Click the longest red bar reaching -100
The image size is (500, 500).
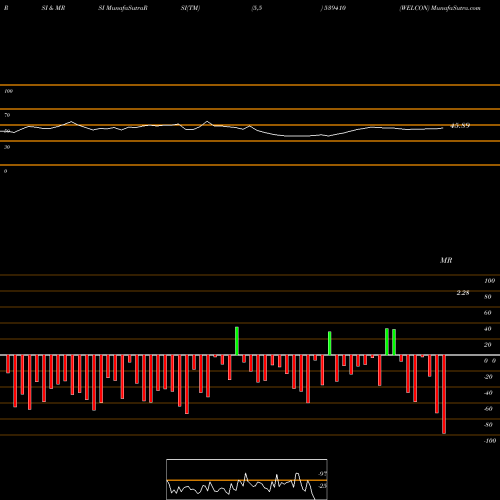coord(444,394)
